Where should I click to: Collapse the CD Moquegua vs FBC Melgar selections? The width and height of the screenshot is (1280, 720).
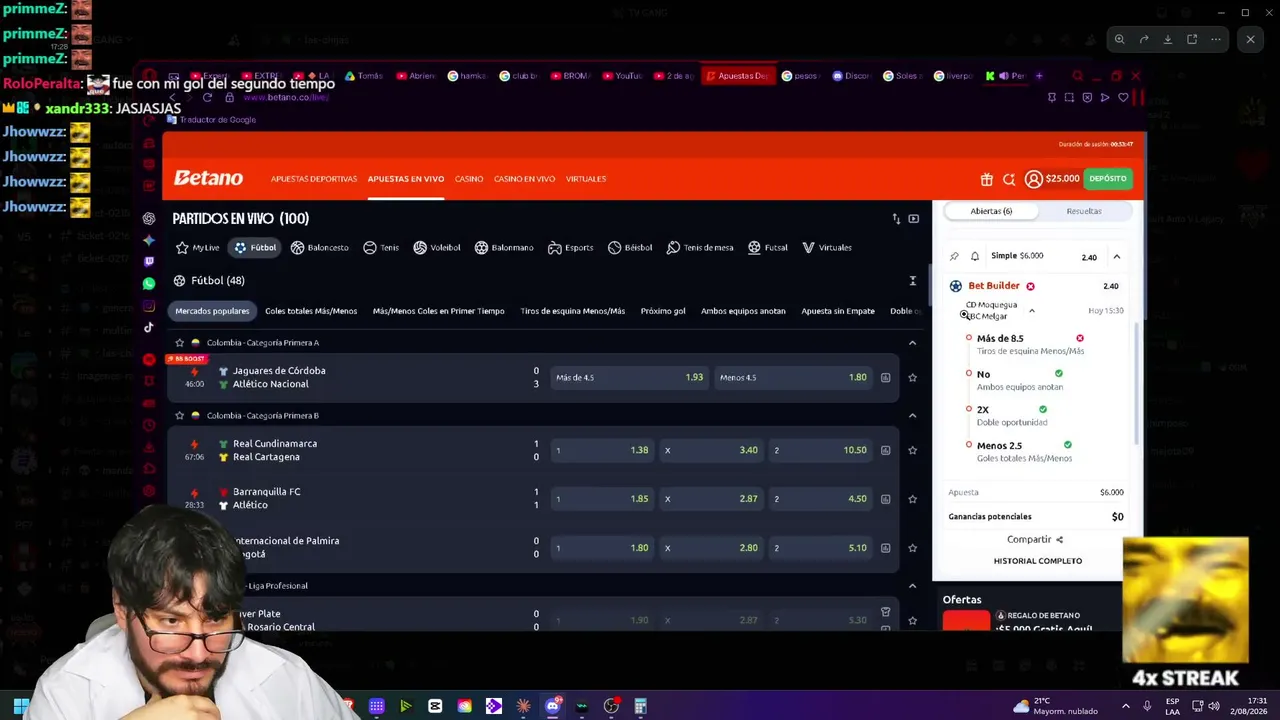(x=1032, y=311)
